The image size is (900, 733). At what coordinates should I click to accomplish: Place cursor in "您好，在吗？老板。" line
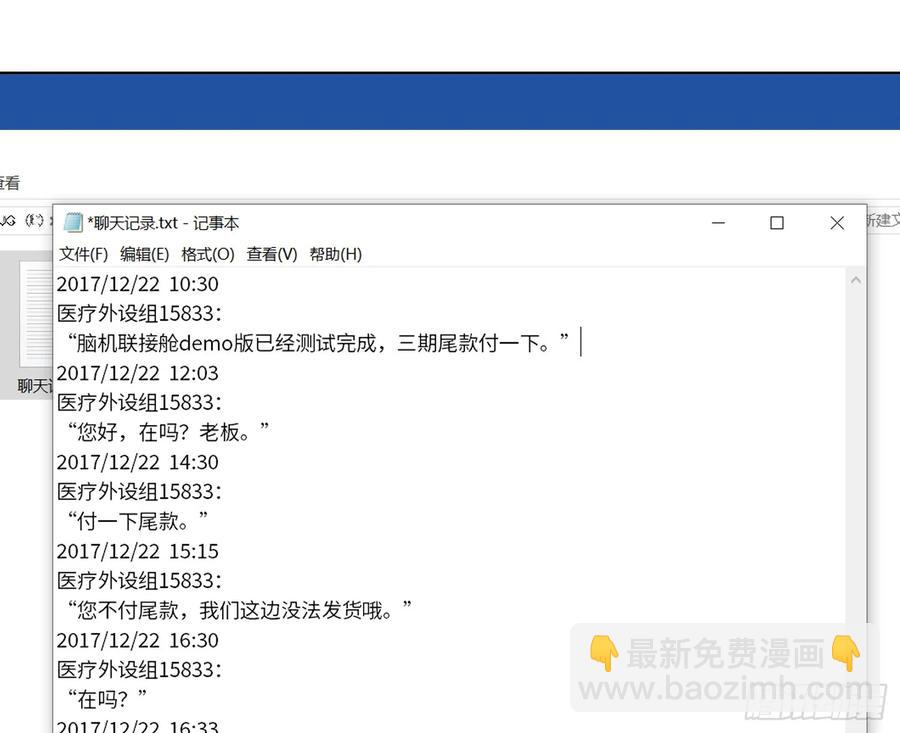coord(168,432)
